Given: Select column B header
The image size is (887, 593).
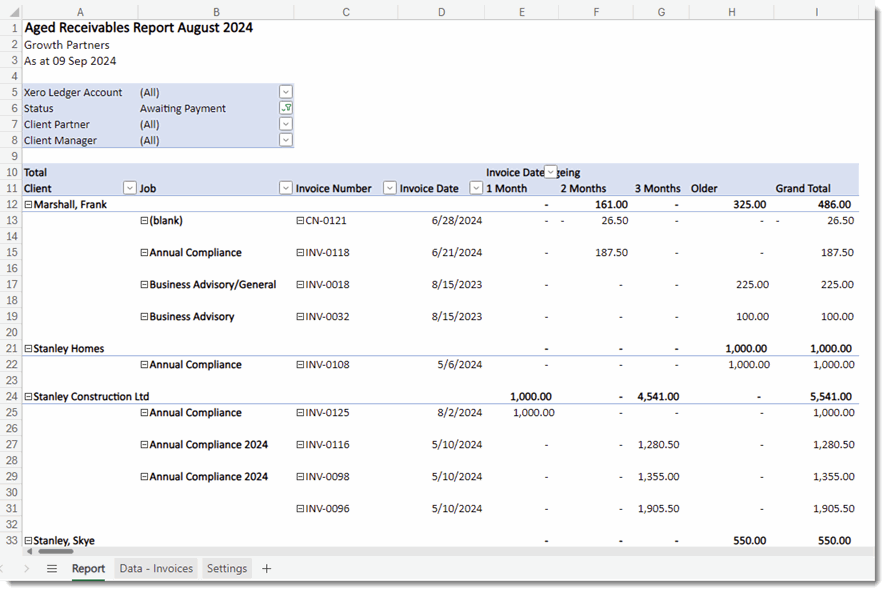Looking at the screenshot, I should click(x=216, y=12).
